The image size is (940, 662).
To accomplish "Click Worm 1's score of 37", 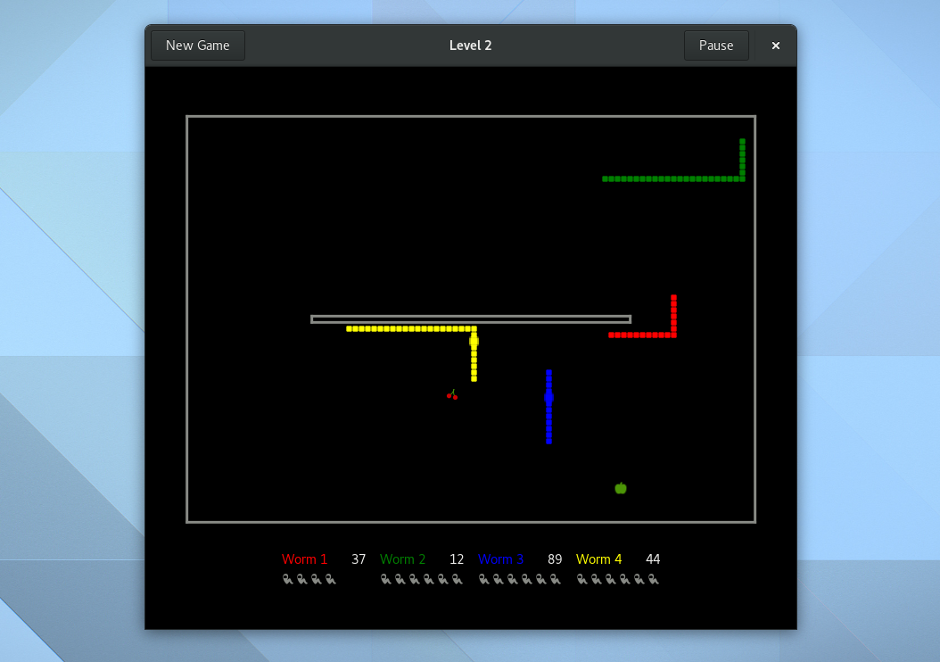I will [358, 559].
